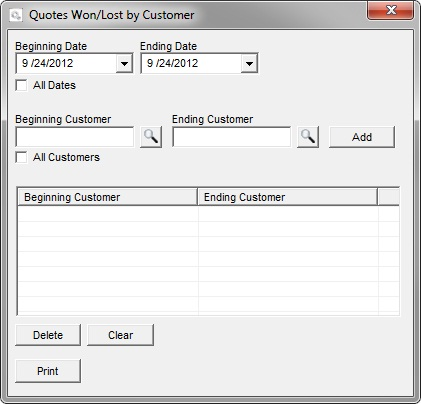The image size is (421, 404).
Task: Open the Ending Customer lookup magnifier
Action: (x=308, y=137)
